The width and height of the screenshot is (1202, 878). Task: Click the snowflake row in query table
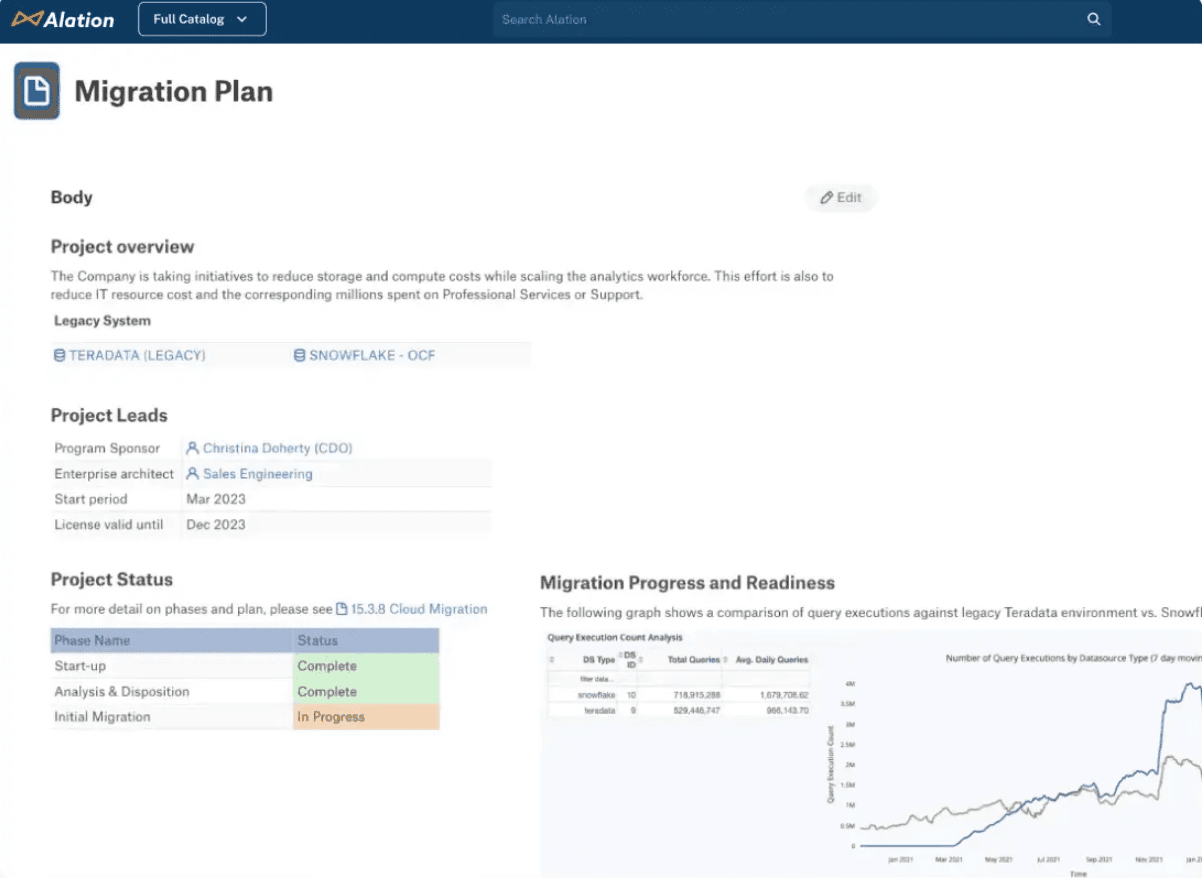[680, 694]
